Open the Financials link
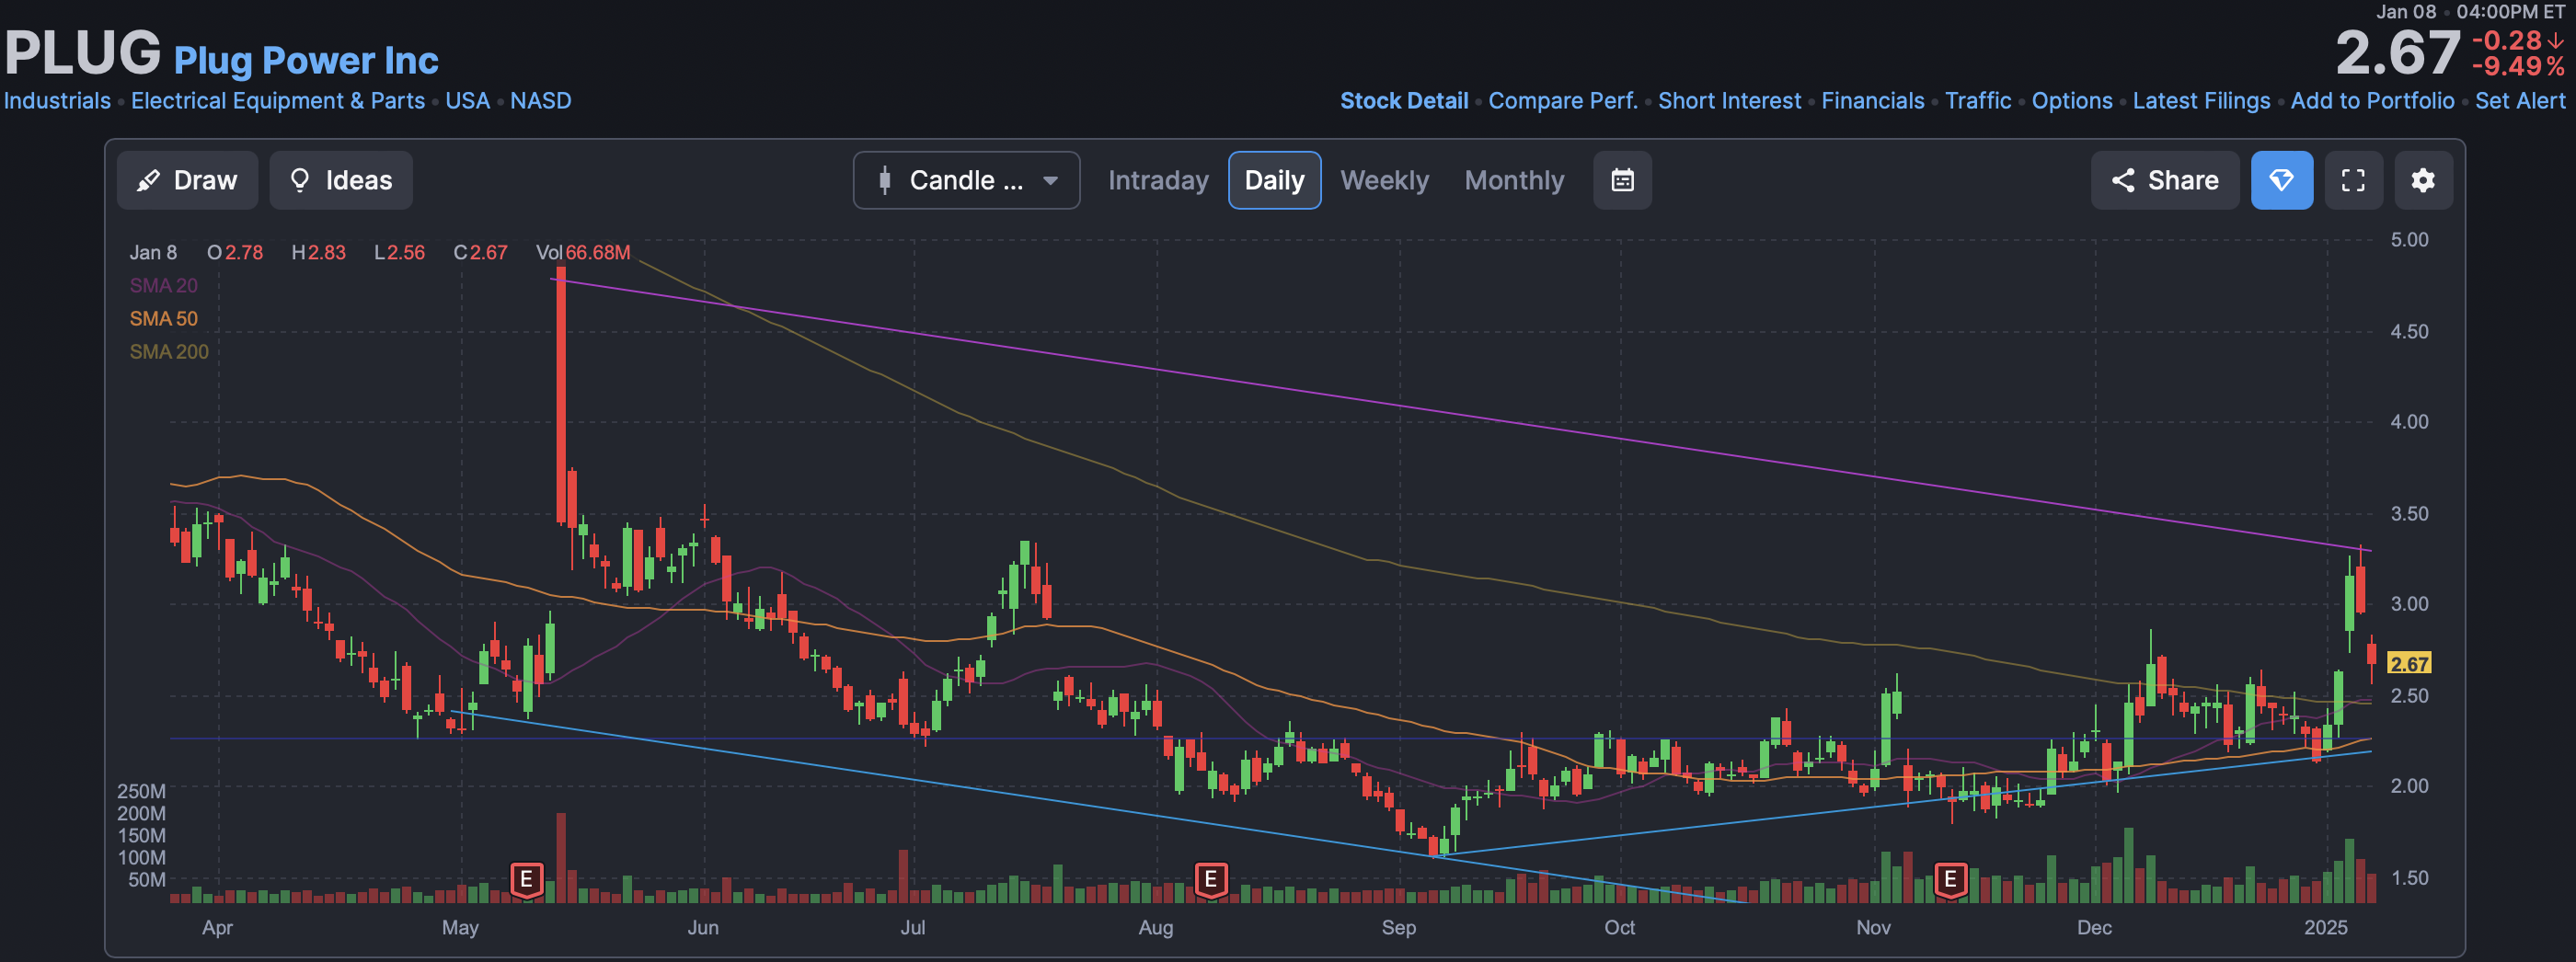The height and width of the screenshot is (962, 2576). (x=1872, y=101)
